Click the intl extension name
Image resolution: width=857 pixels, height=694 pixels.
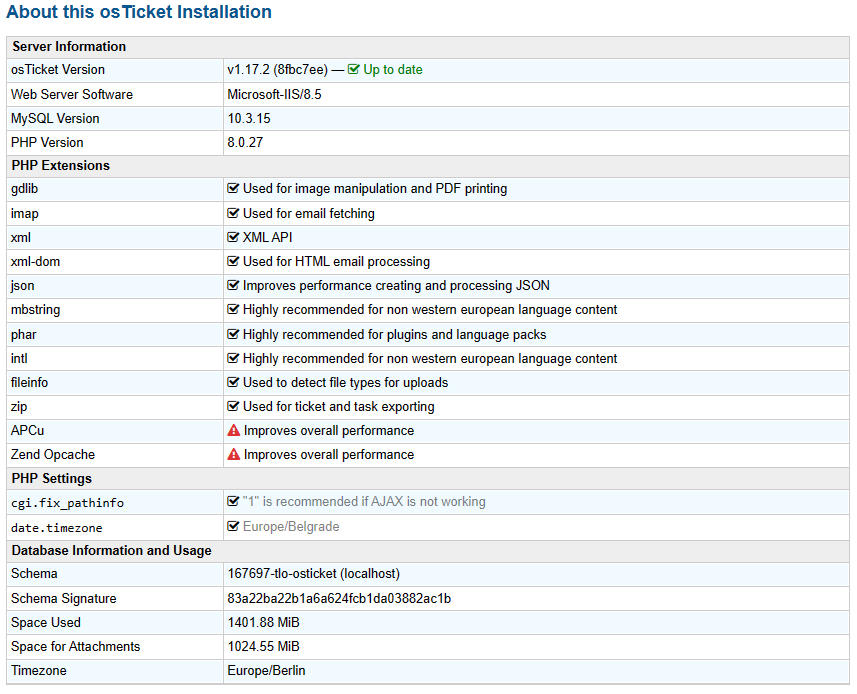[19, 358]
